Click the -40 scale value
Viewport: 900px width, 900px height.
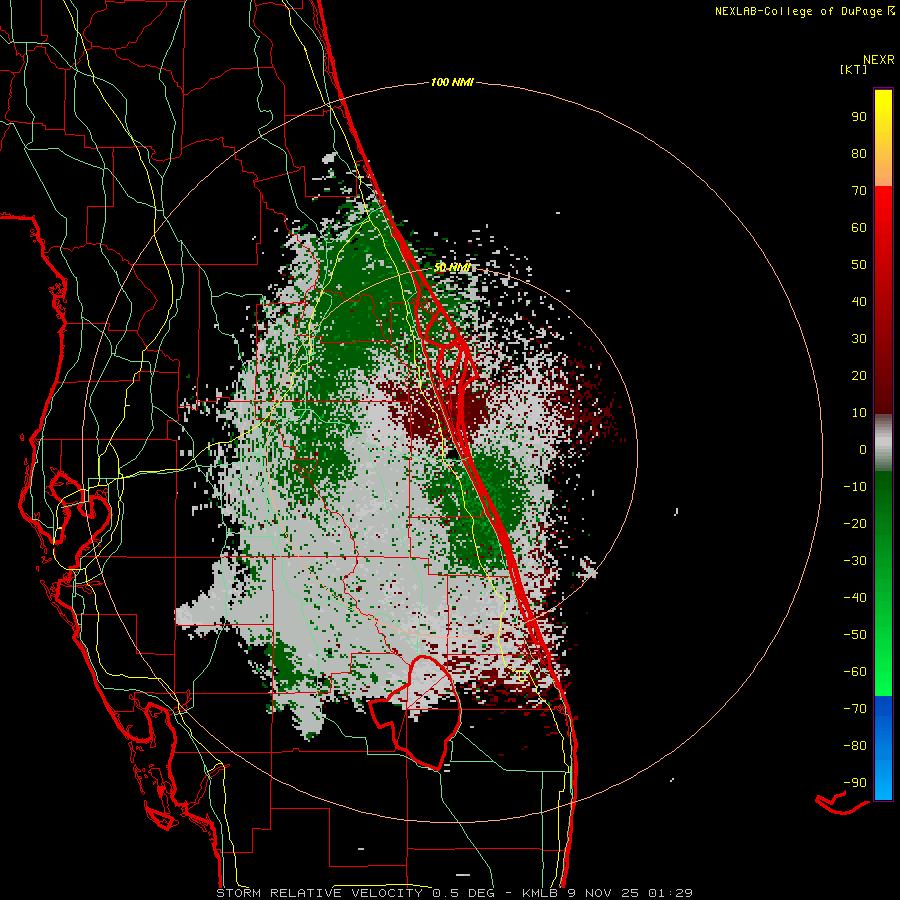coord(855,598)
